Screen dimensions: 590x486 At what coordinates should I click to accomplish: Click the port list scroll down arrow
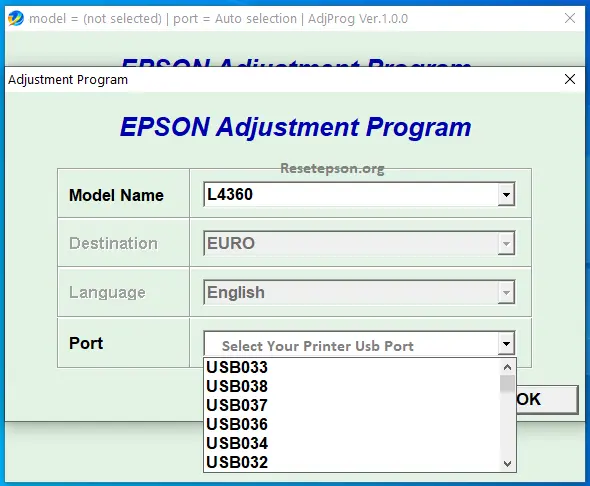(507, 463)
